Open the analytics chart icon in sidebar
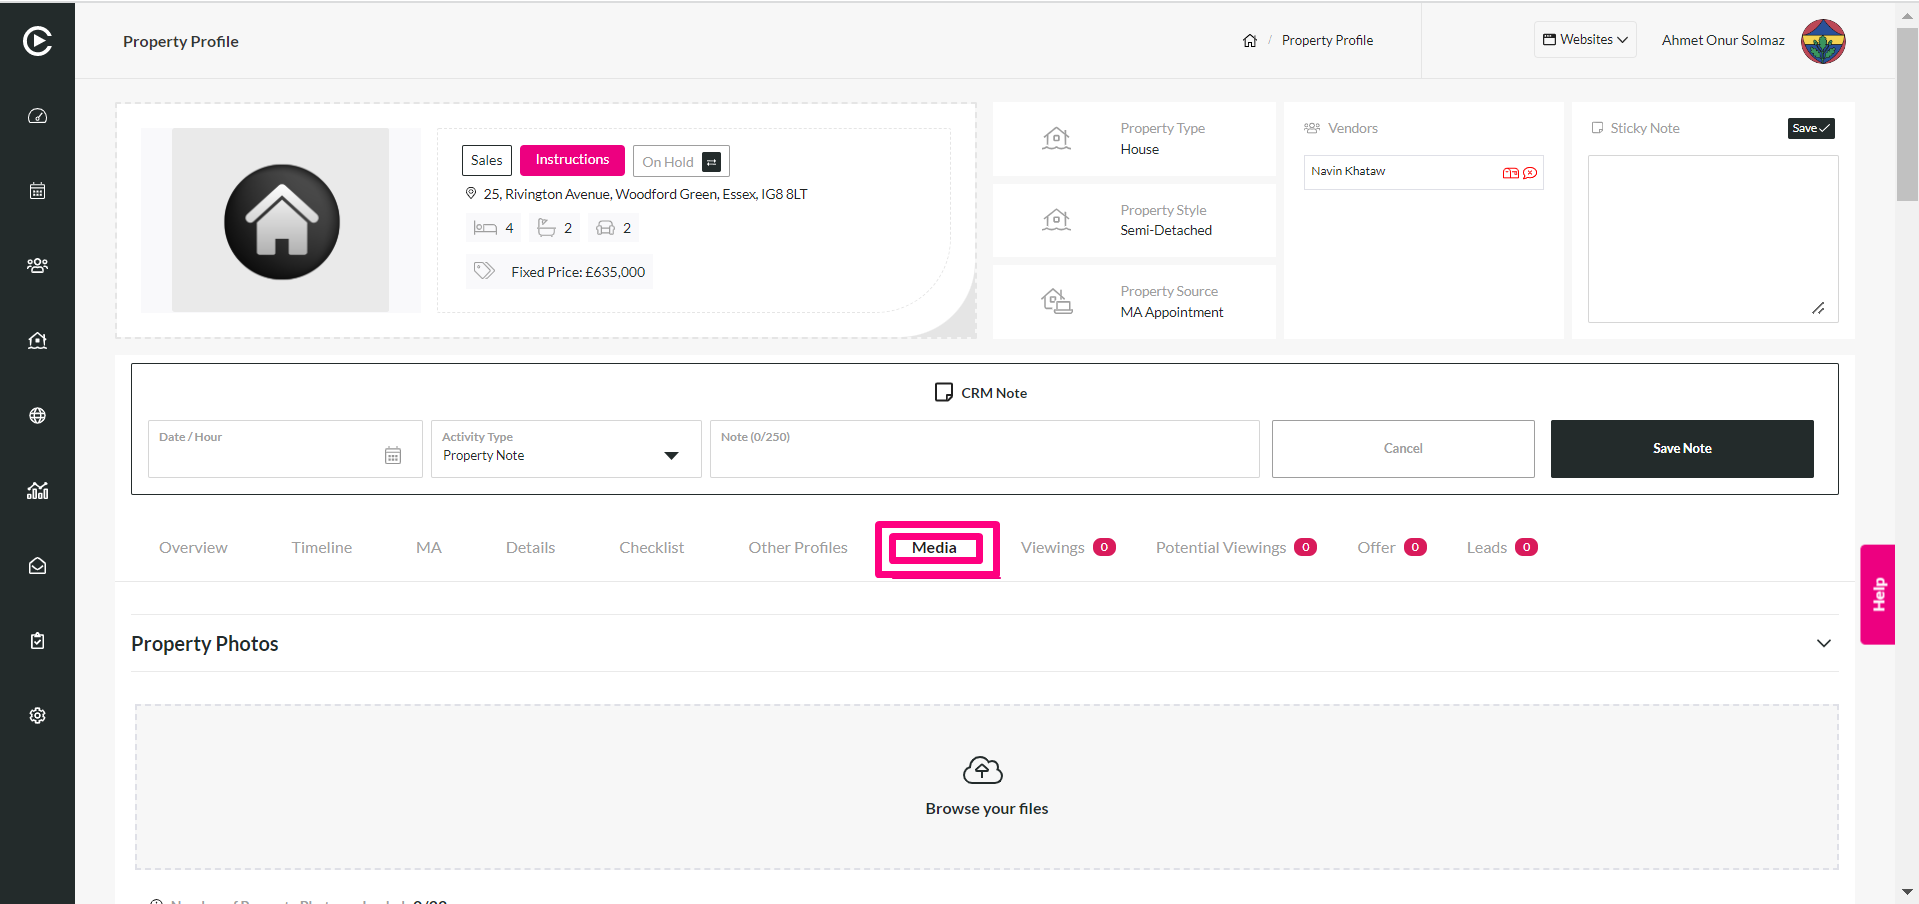Image resolution: width=1919 pixels, height=904 pixels. click(37, 491)
